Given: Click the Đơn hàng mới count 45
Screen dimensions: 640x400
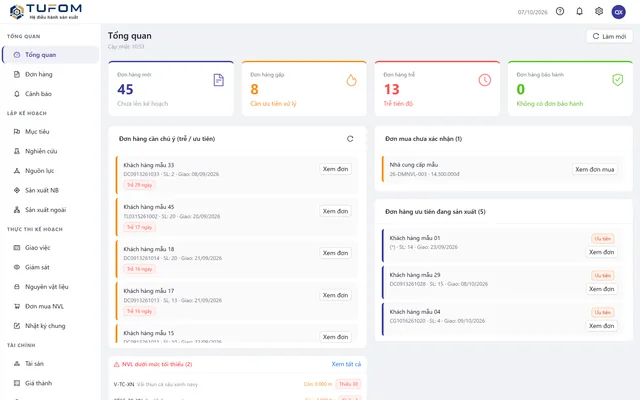Looking at the screenshot, I should [125, 89].
